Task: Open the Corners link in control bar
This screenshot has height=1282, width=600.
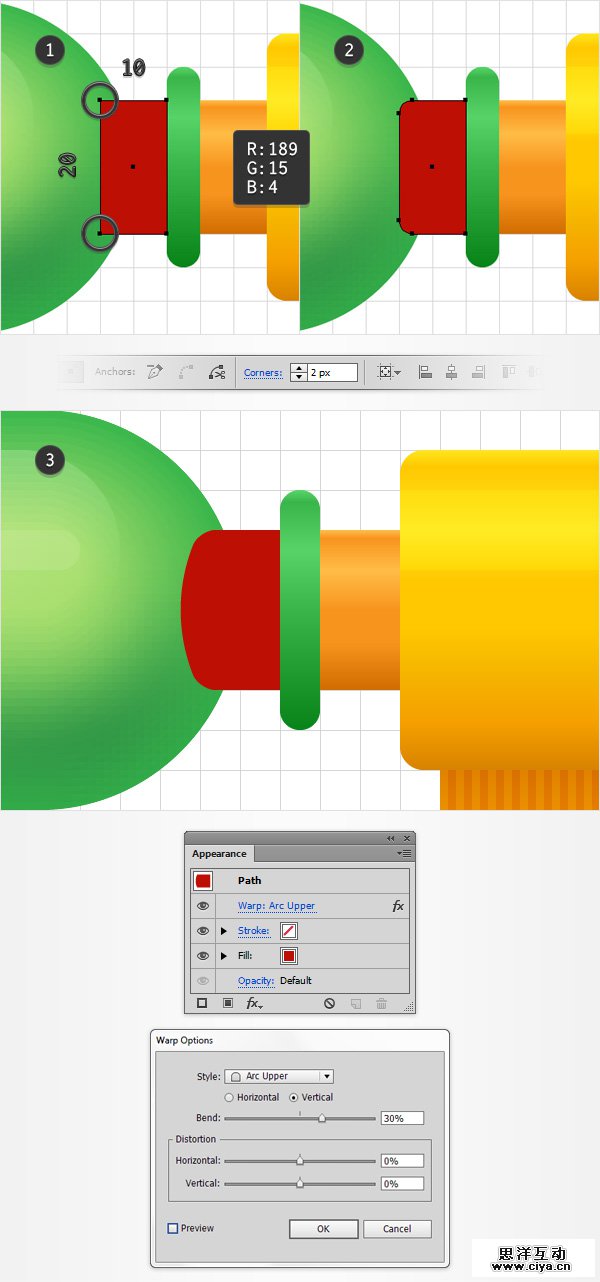Action: pos(263,372)
